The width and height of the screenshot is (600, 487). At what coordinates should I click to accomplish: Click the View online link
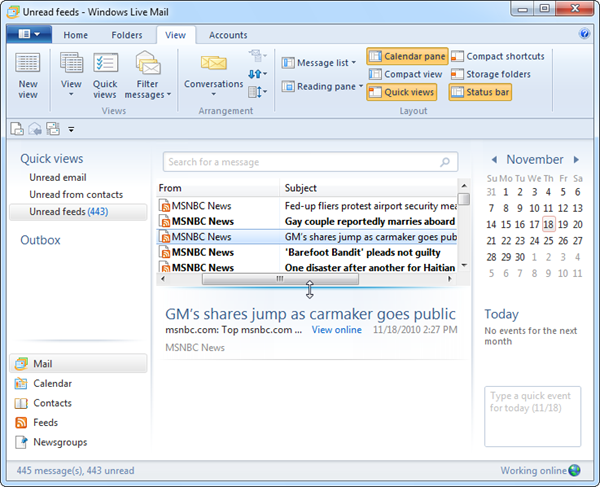(336, 330)
